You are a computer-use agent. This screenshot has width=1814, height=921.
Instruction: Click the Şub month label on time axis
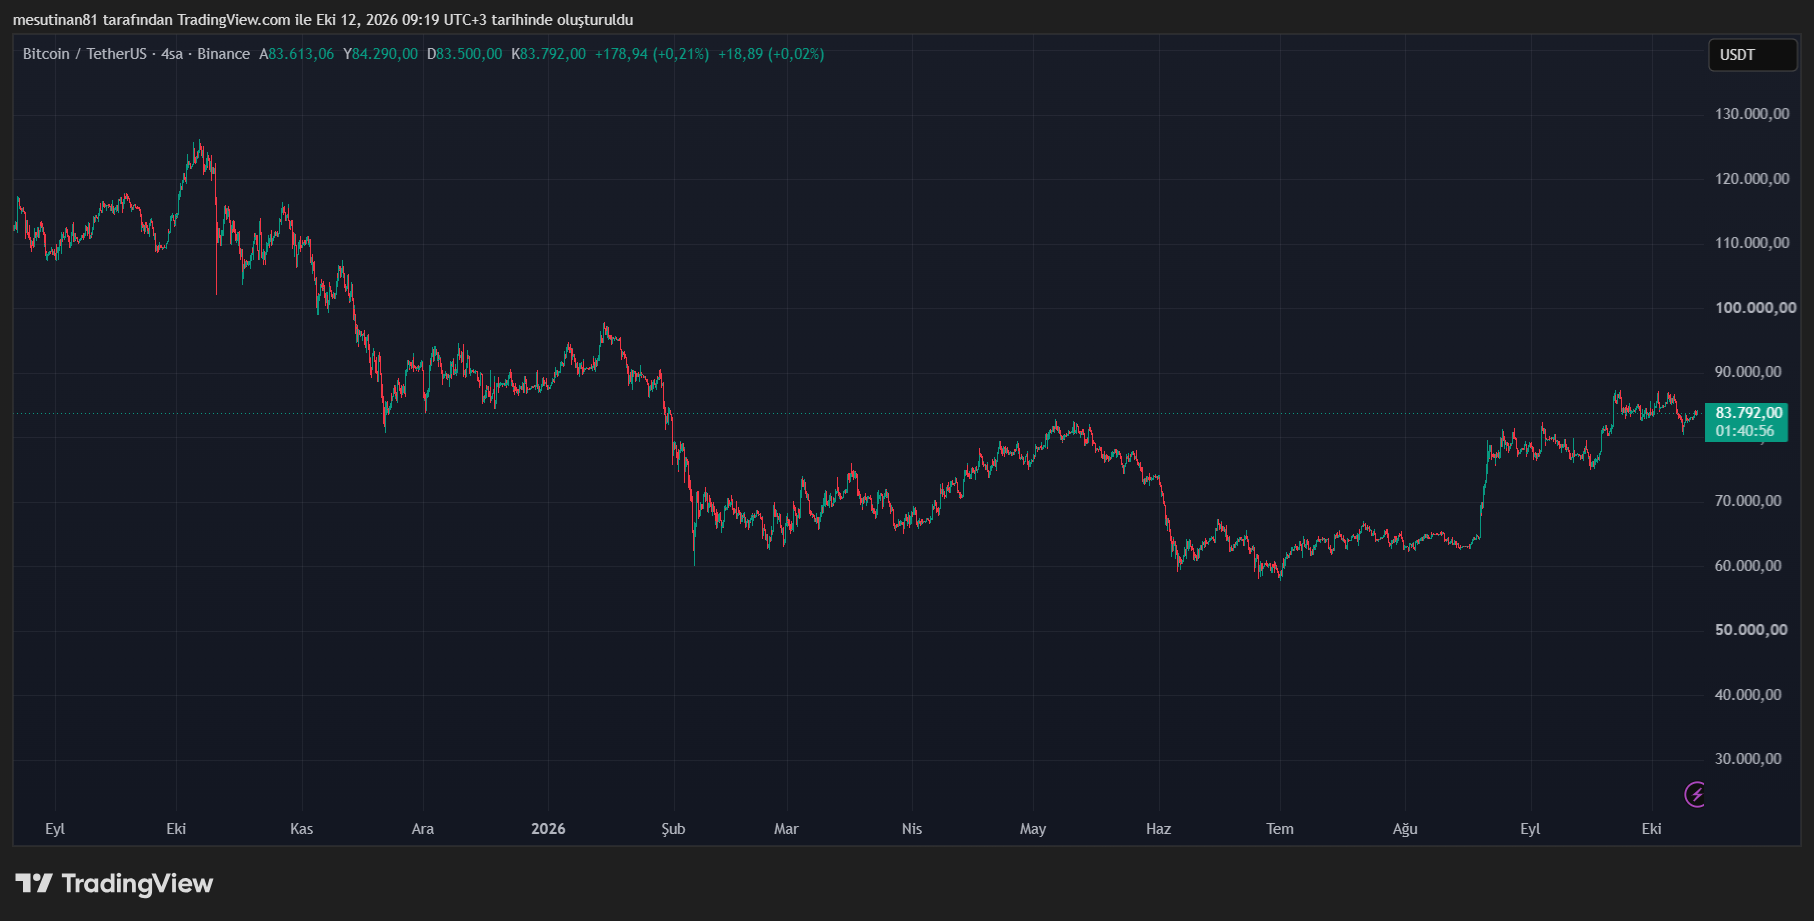[673, 829]
